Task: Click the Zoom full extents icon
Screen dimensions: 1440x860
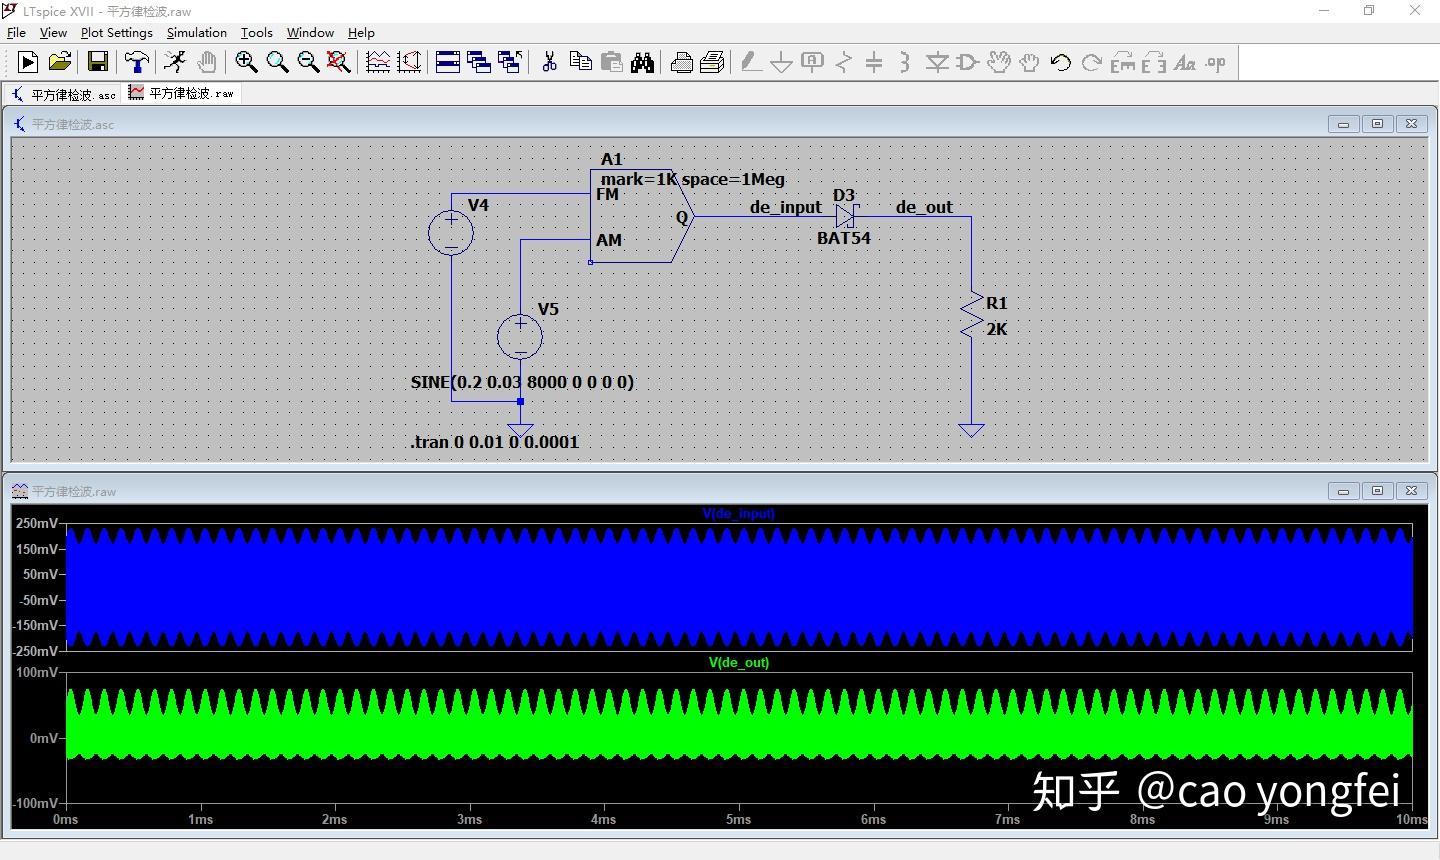Action: pos(339,62)
